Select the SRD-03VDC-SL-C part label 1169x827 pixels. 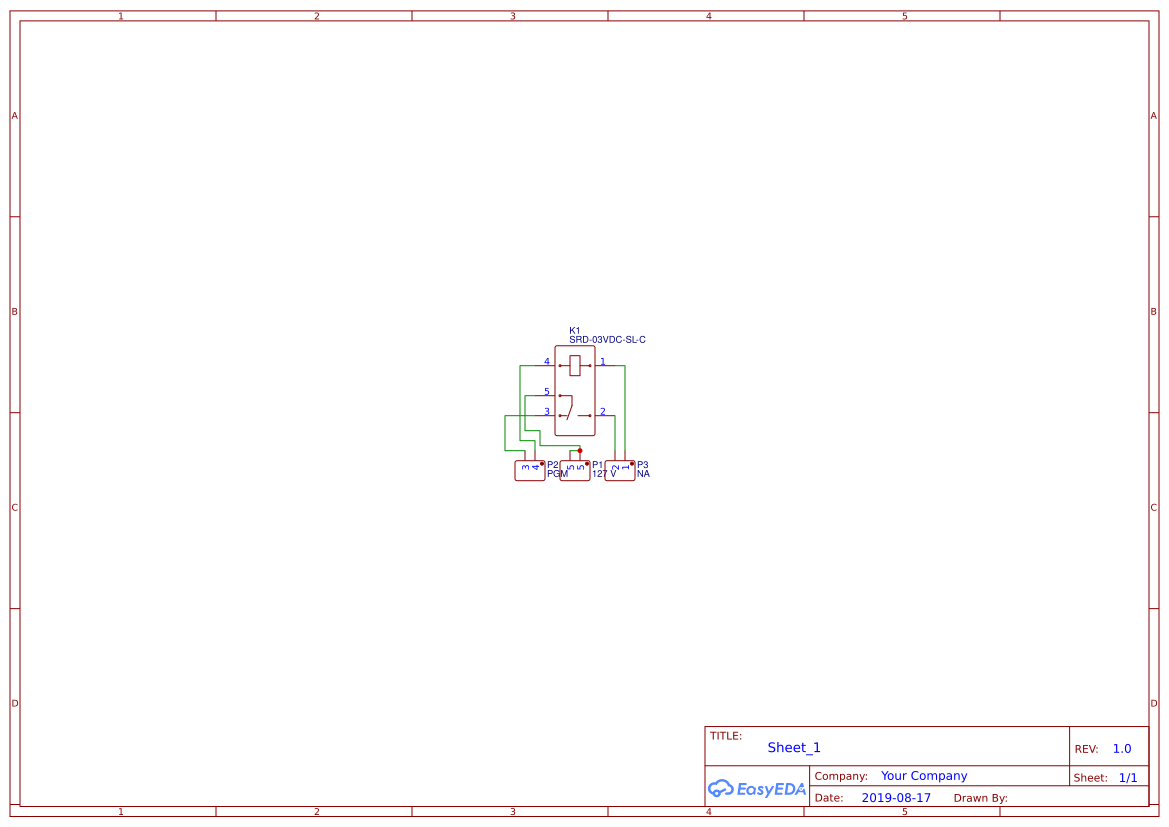click(x=606, y=339)
